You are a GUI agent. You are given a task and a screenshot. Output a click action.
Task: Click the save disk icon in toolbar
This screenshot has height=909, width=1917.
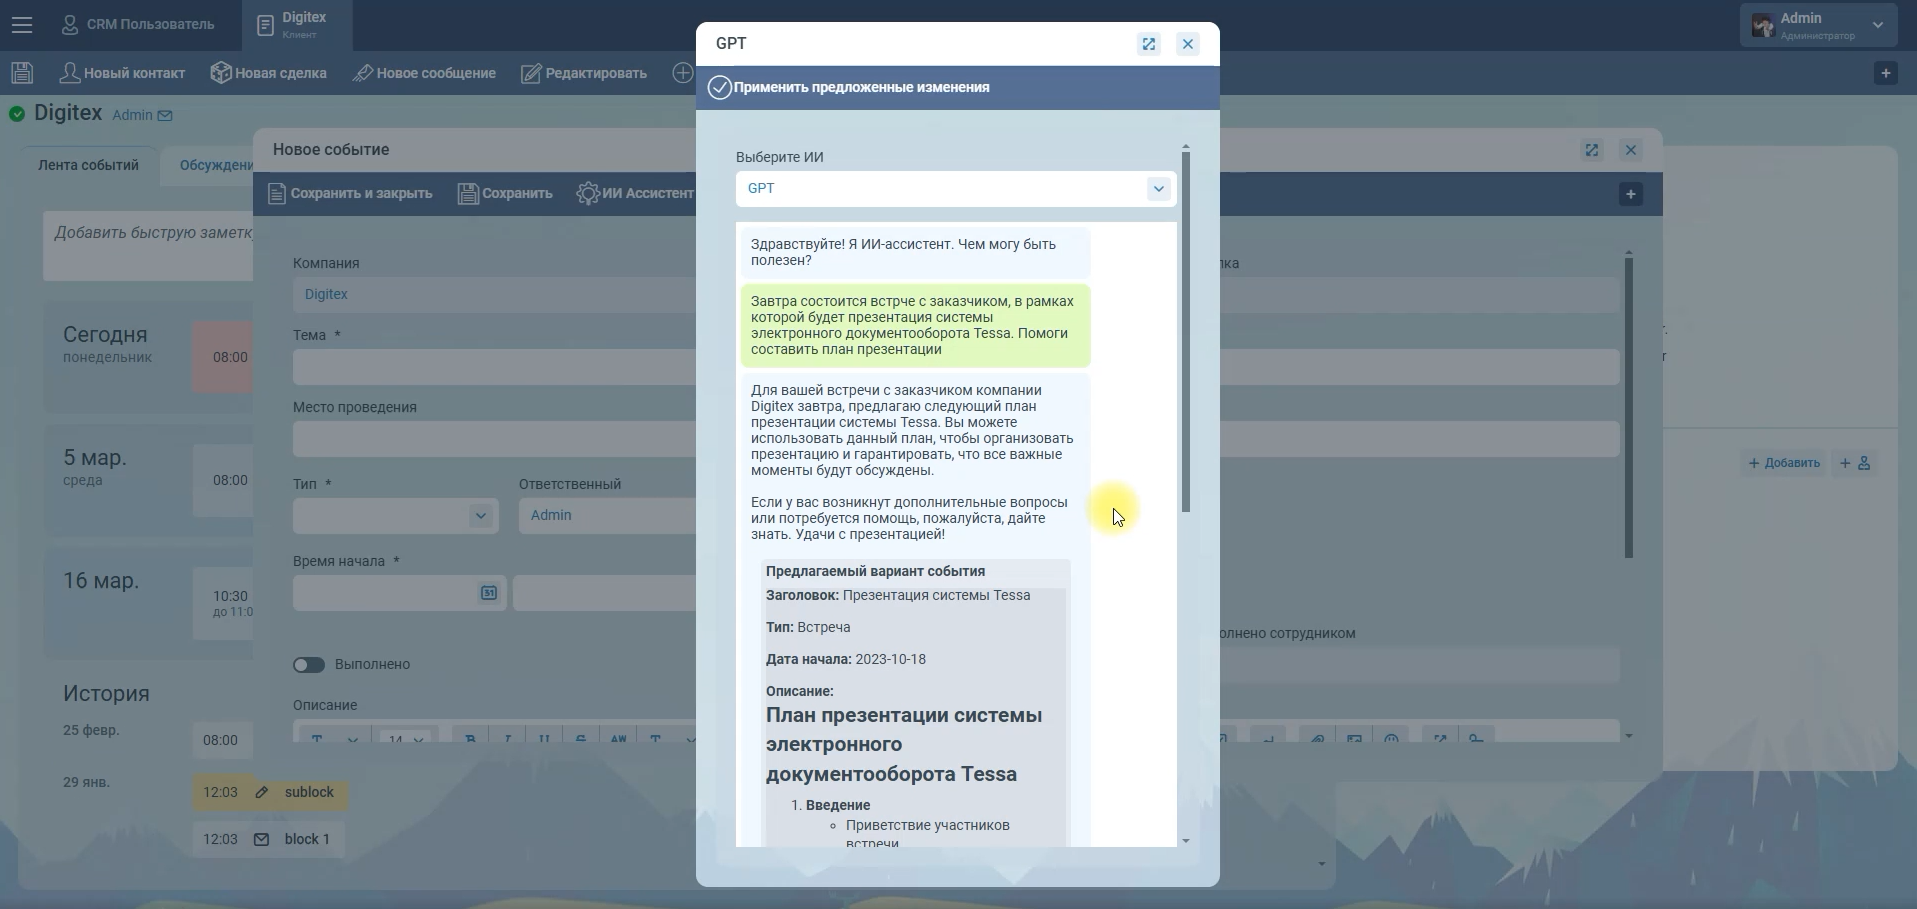(x=22, y=73)
